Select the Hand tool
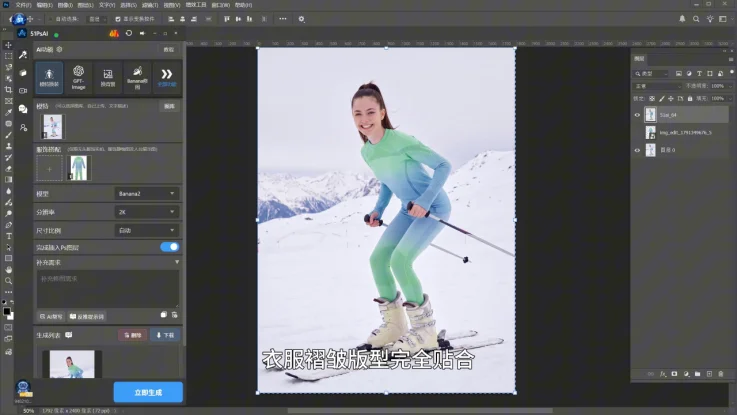The height and width of the screenshot is (415, 737). point(8,269)
